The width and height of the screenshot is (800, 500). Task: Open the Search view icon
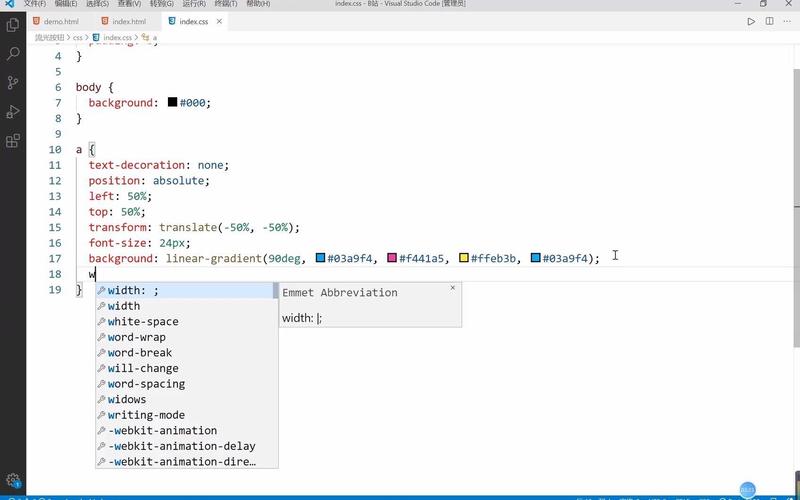(13, 52)
